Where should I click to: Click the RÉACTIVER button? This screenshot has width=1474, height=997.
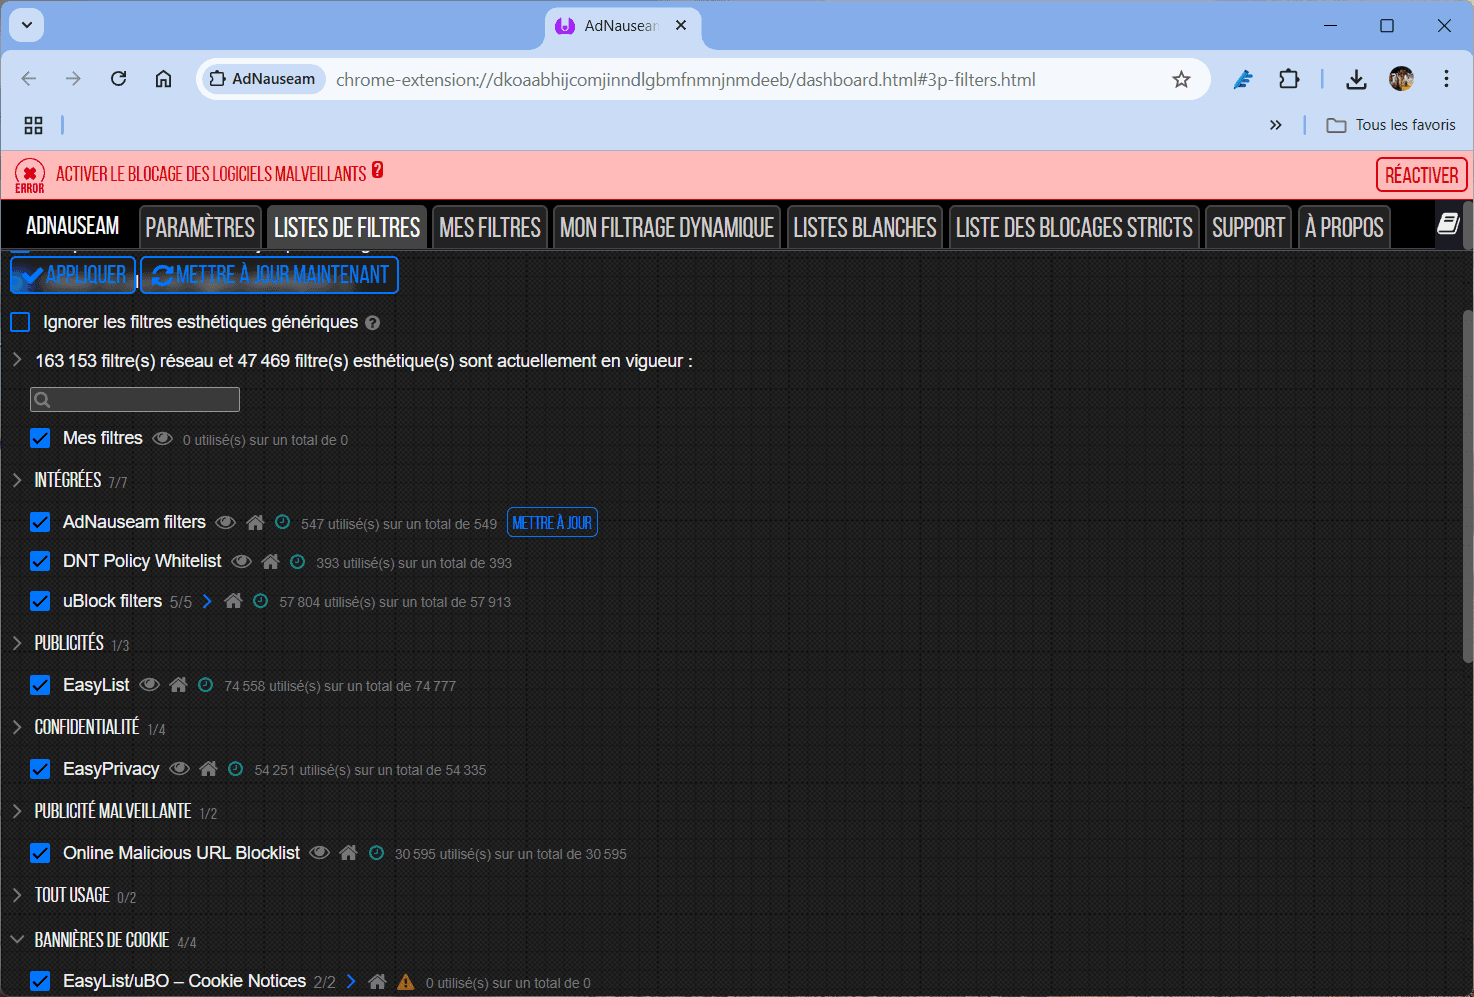(x=1422, y=175)
